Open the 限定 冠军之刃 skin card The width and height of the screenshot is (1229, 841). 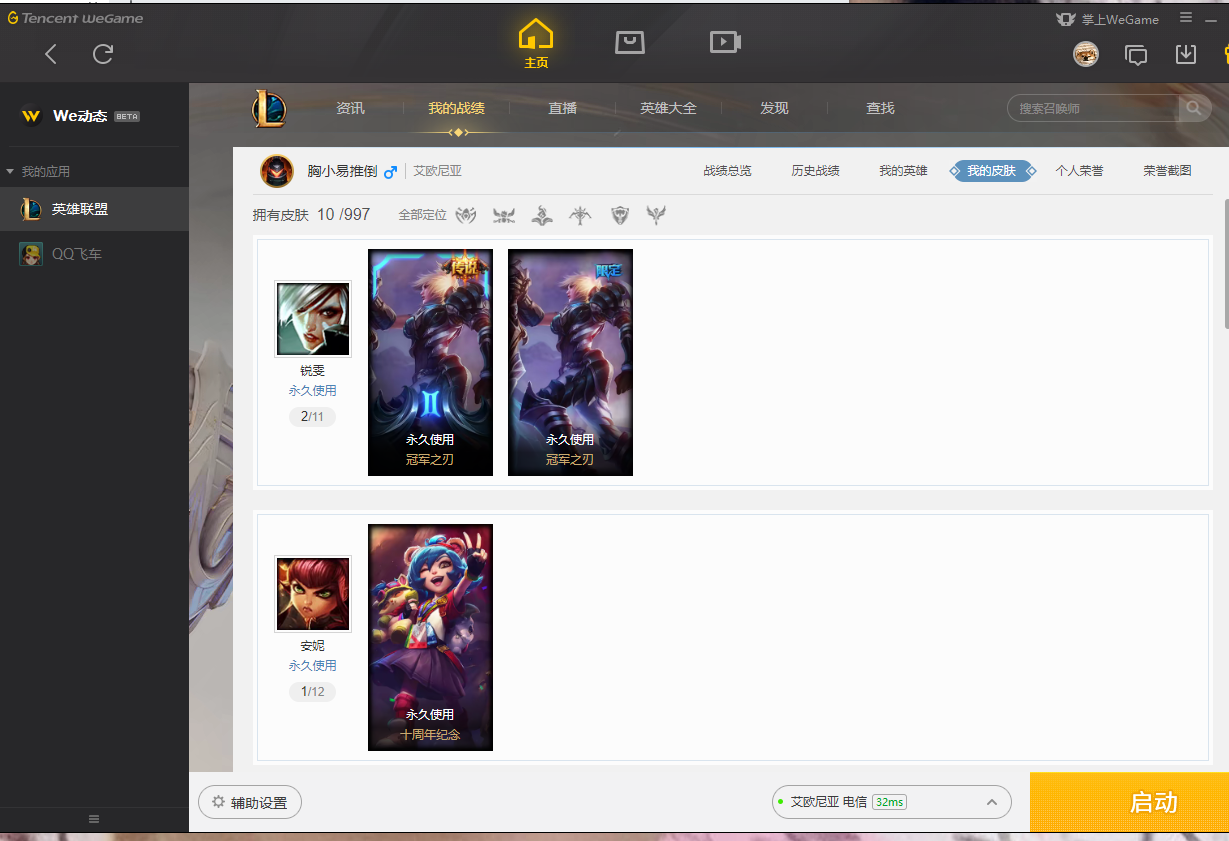(570, 362)
